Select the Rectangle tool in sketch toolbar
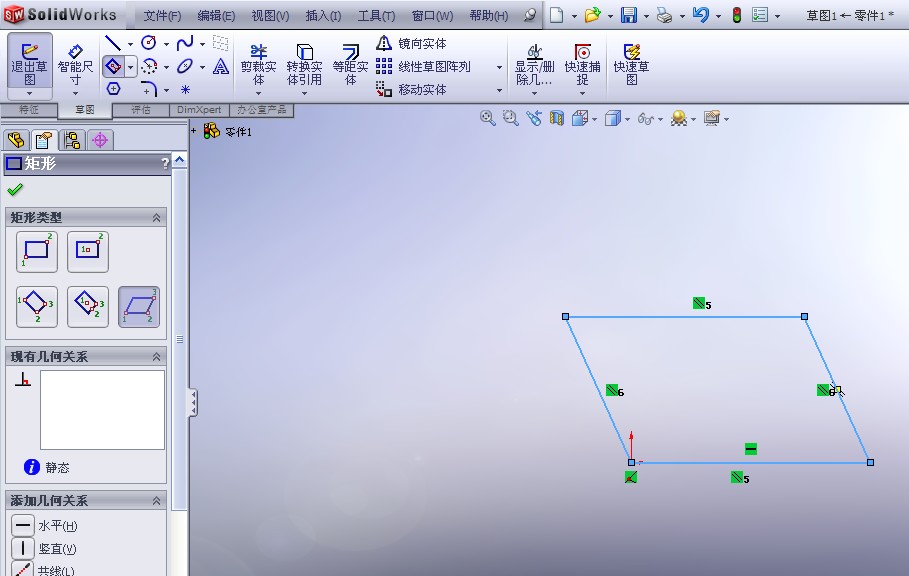Viewport: 909px width, 576px height. point(114,67)
